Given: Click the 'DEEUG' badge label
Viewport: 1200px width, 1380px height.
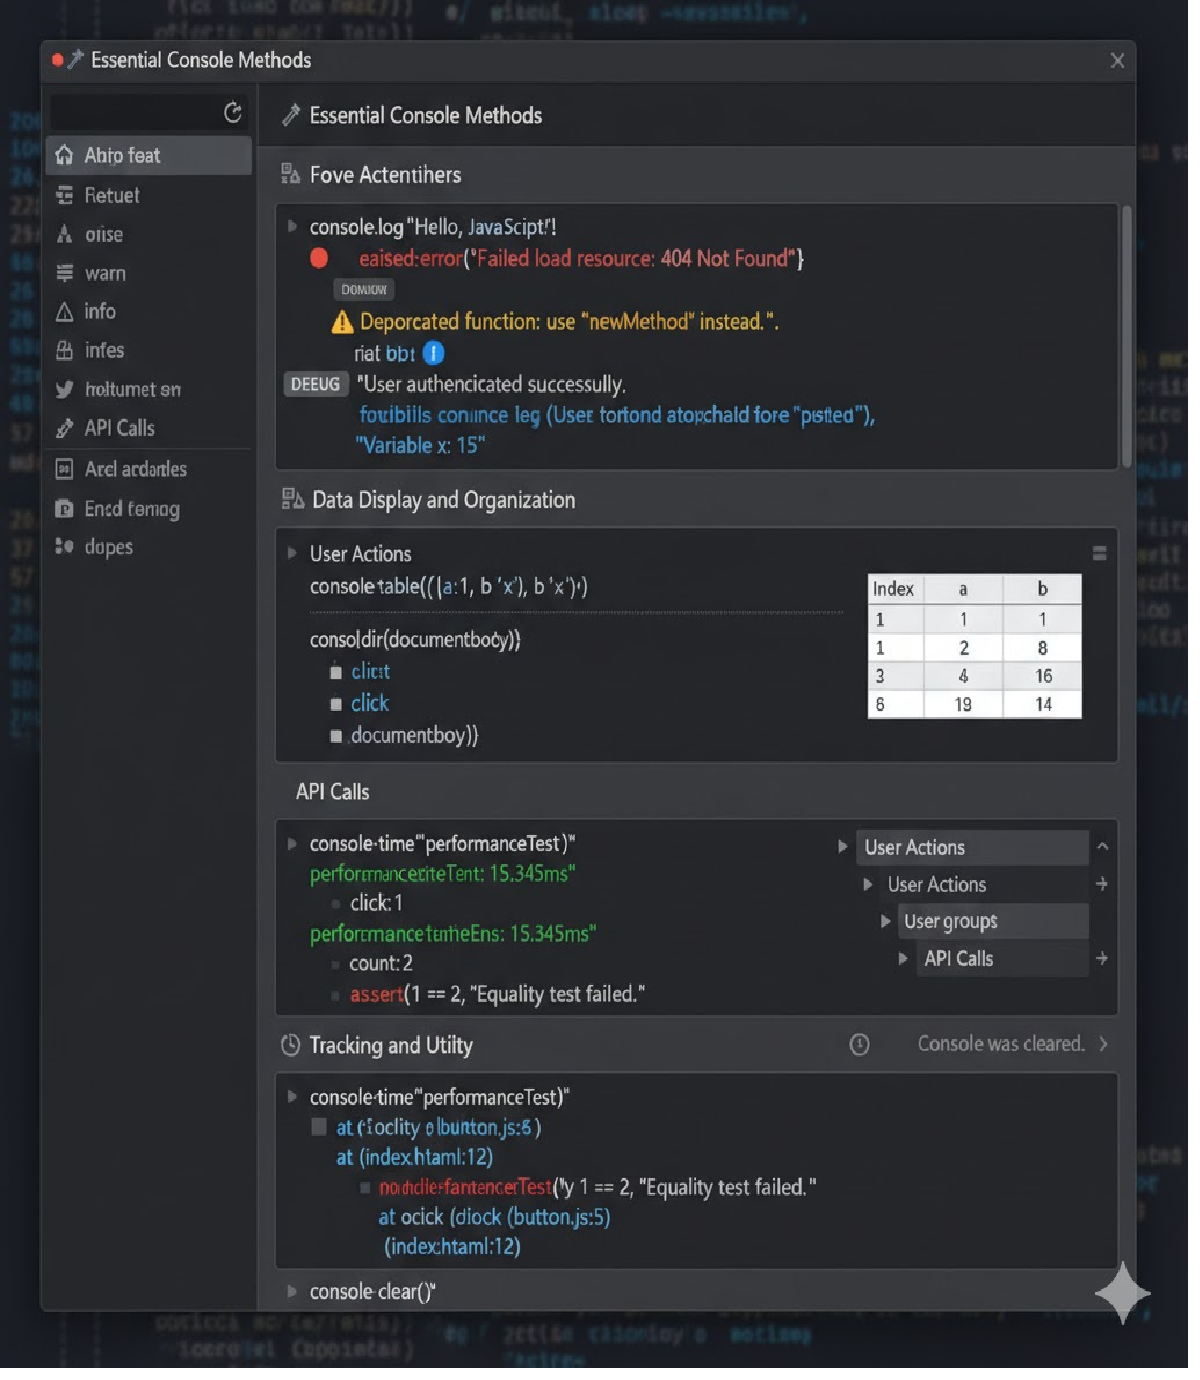Looking at the screenshot, I should point(315,384).
